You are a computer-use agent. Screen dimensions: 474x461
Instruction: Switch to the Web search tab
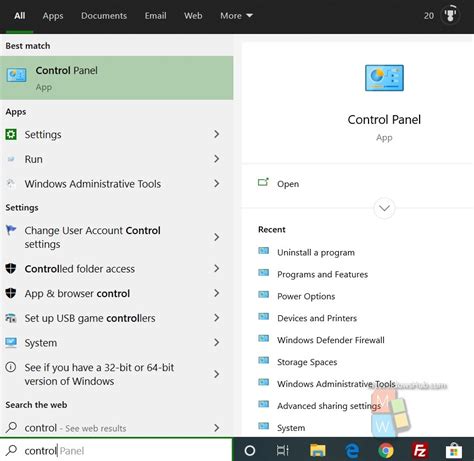pyautogui.click(x=193, y=16)
